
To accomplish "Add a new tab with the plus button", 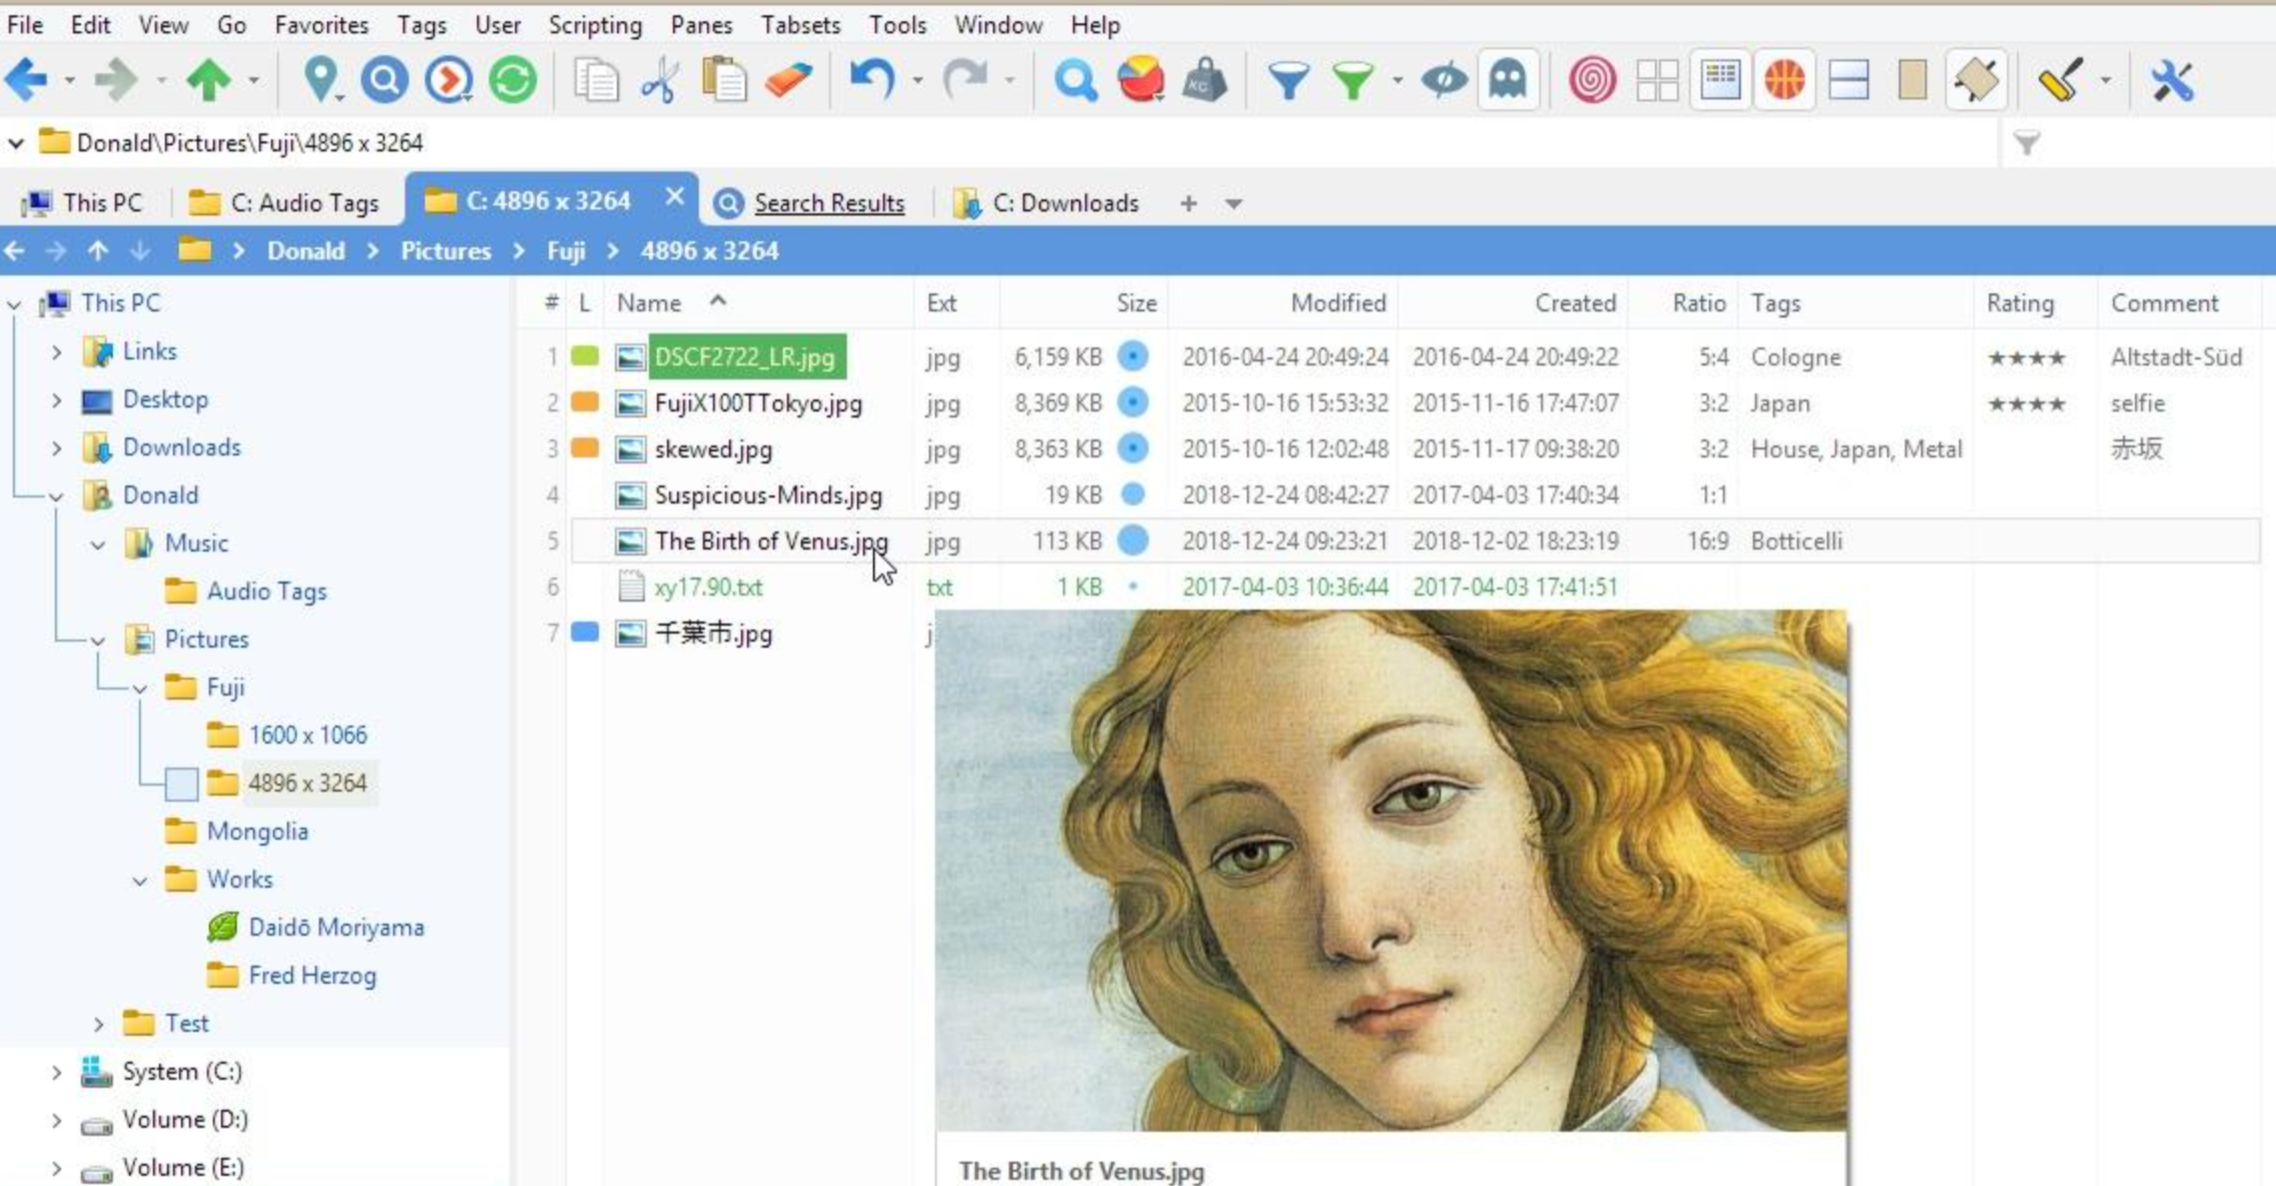I will (x=1188, y=204).
